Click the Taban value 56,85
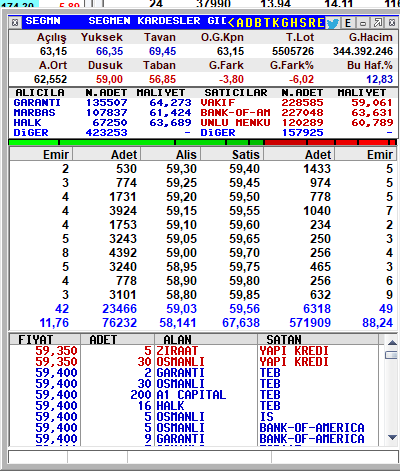 pos(163,79)
